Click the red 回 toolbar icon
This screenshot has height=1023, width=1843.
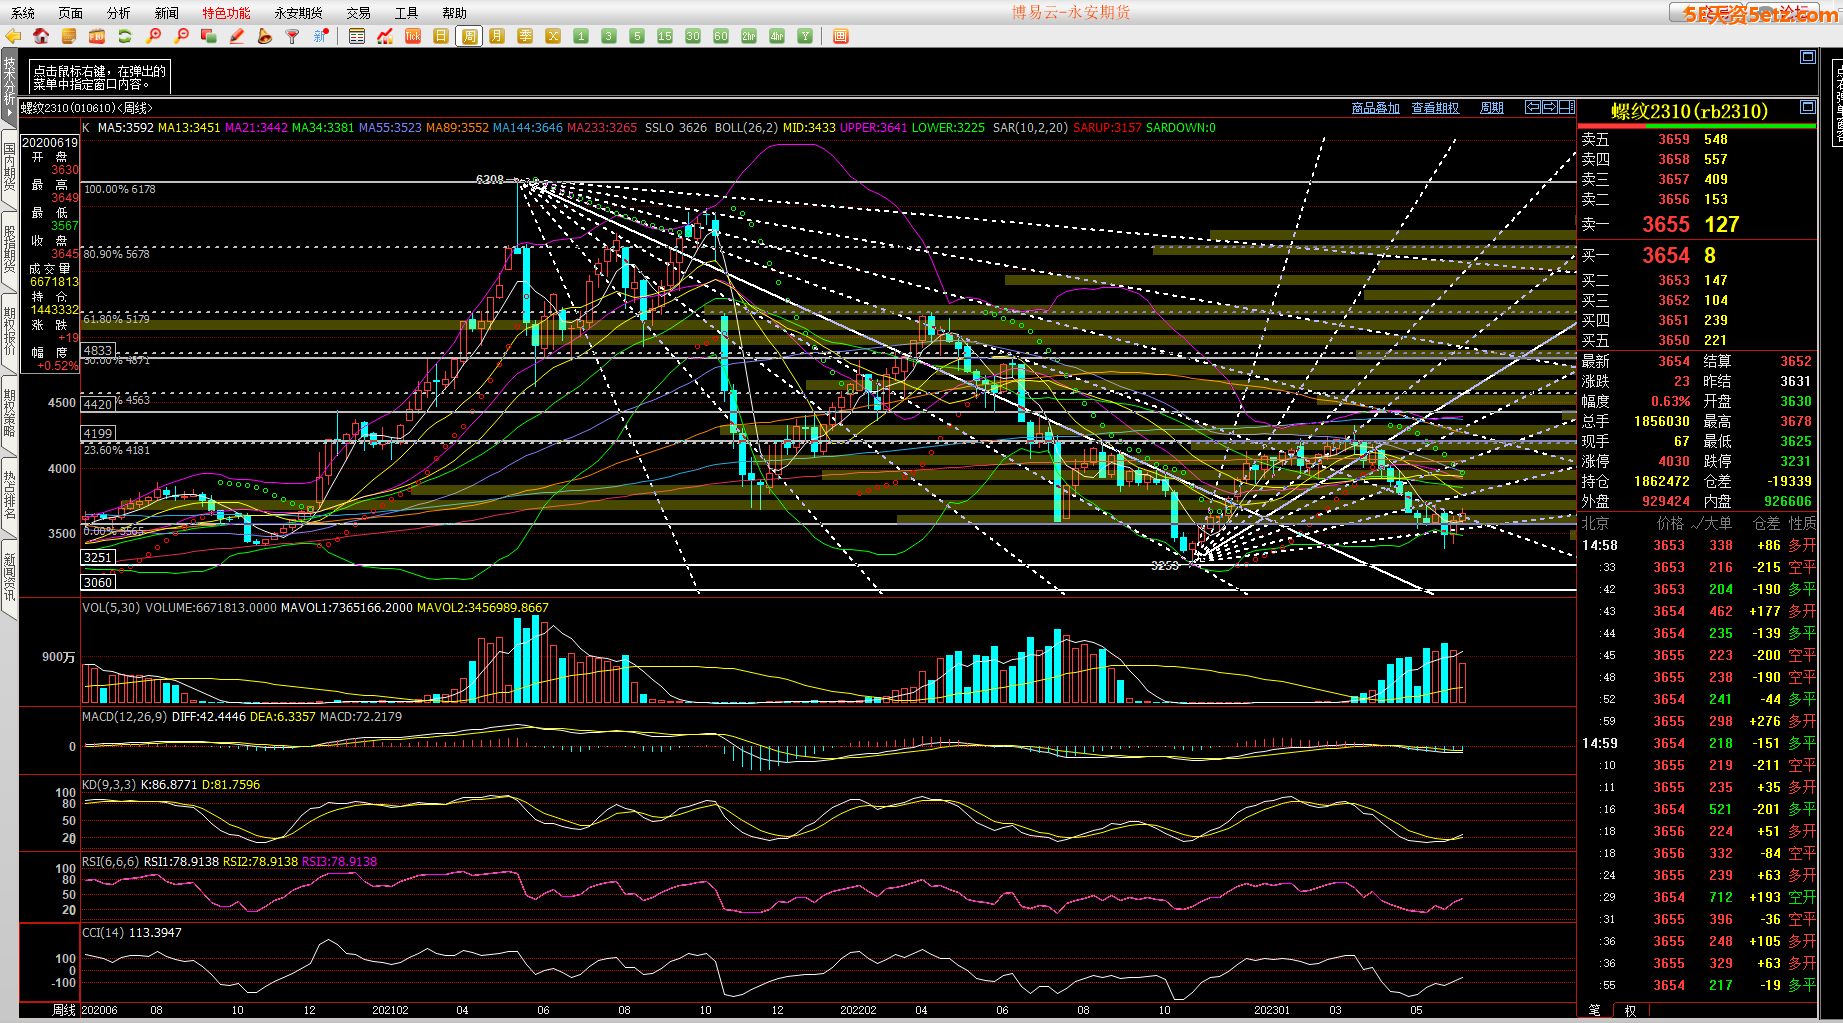841,36
